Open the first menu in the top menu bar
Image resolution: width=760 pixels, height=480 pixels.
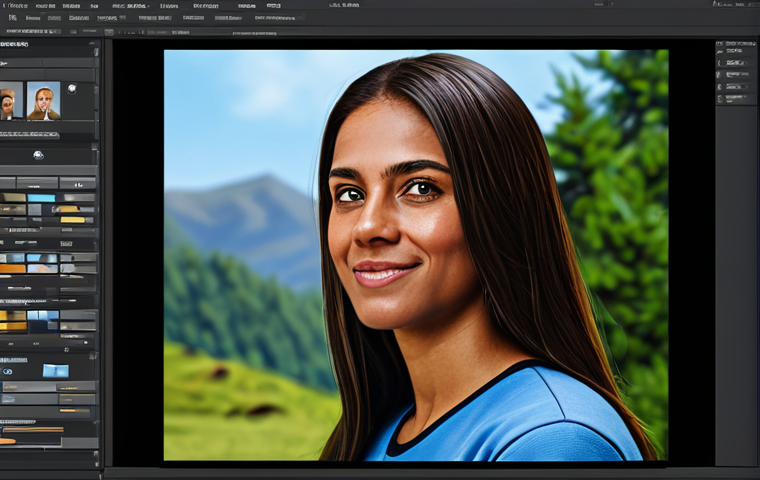pos(14,5)
